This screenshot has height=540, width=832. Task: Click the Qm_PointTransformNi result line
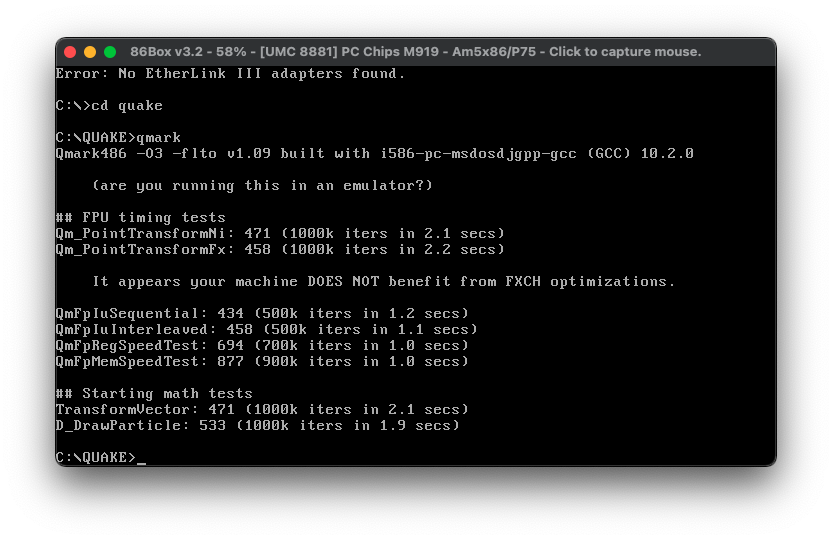tap(280, 233)
